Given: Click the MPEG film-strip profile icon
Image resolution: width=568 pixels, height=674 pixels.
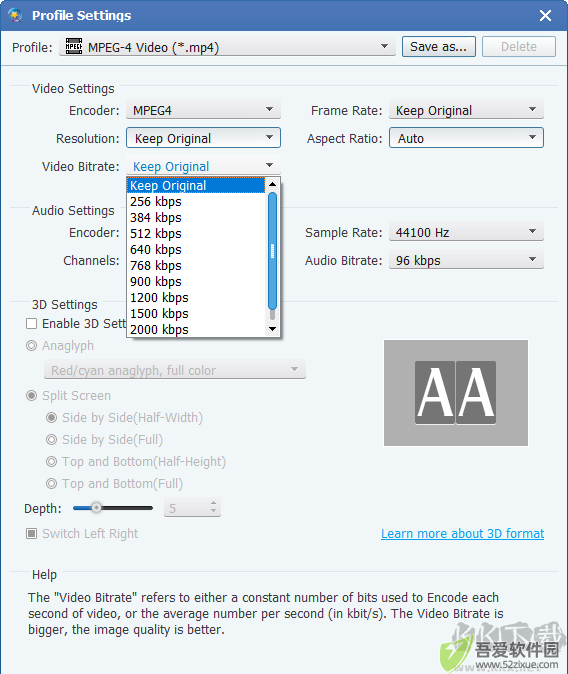Looking at the screenshot, I should coord(74,46).
